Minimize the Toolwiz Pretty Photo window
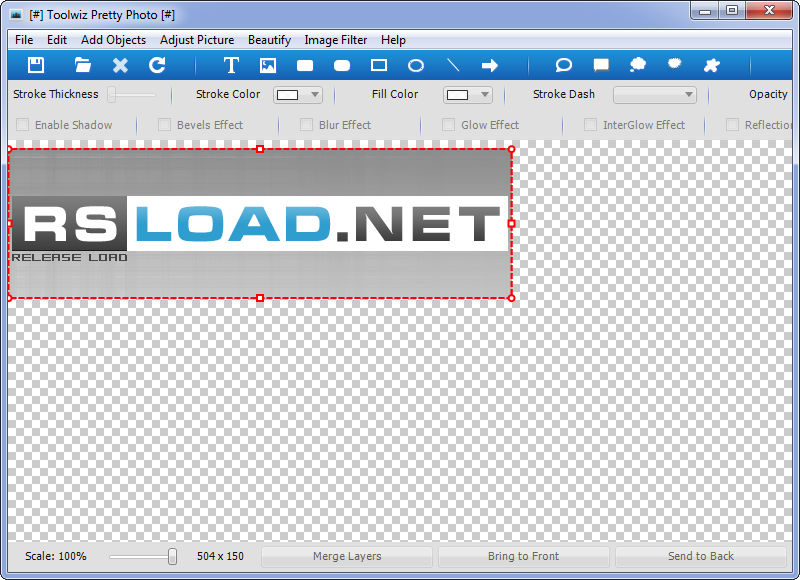This screenshot has height=580, width=800. pyautogui.click(x=705, y=11)
